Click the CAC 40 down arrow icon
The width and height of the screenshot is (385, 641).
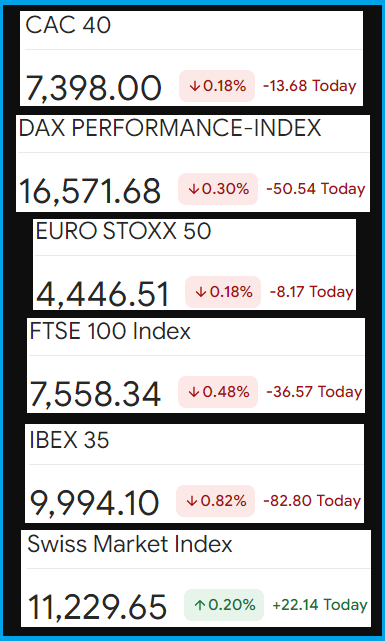click(195, 86)
